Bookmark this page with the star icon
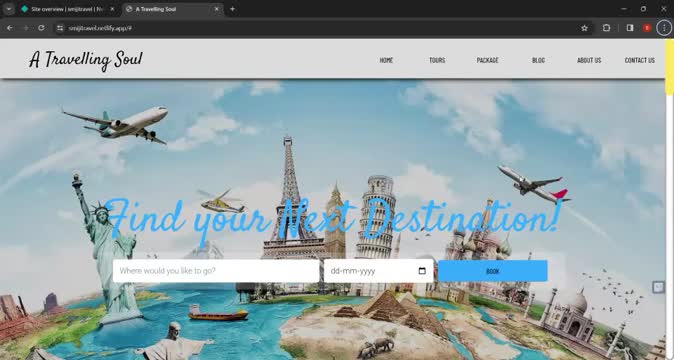The width and height of the screenshot is (674, 360). click(584, 28)
